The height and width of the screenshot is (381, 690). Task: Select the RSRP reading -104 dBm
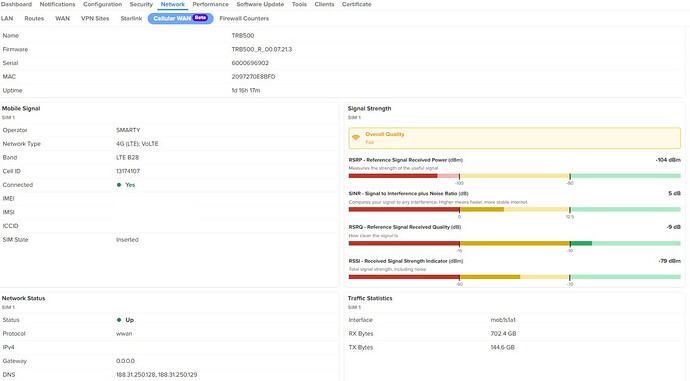coord(668,160)
